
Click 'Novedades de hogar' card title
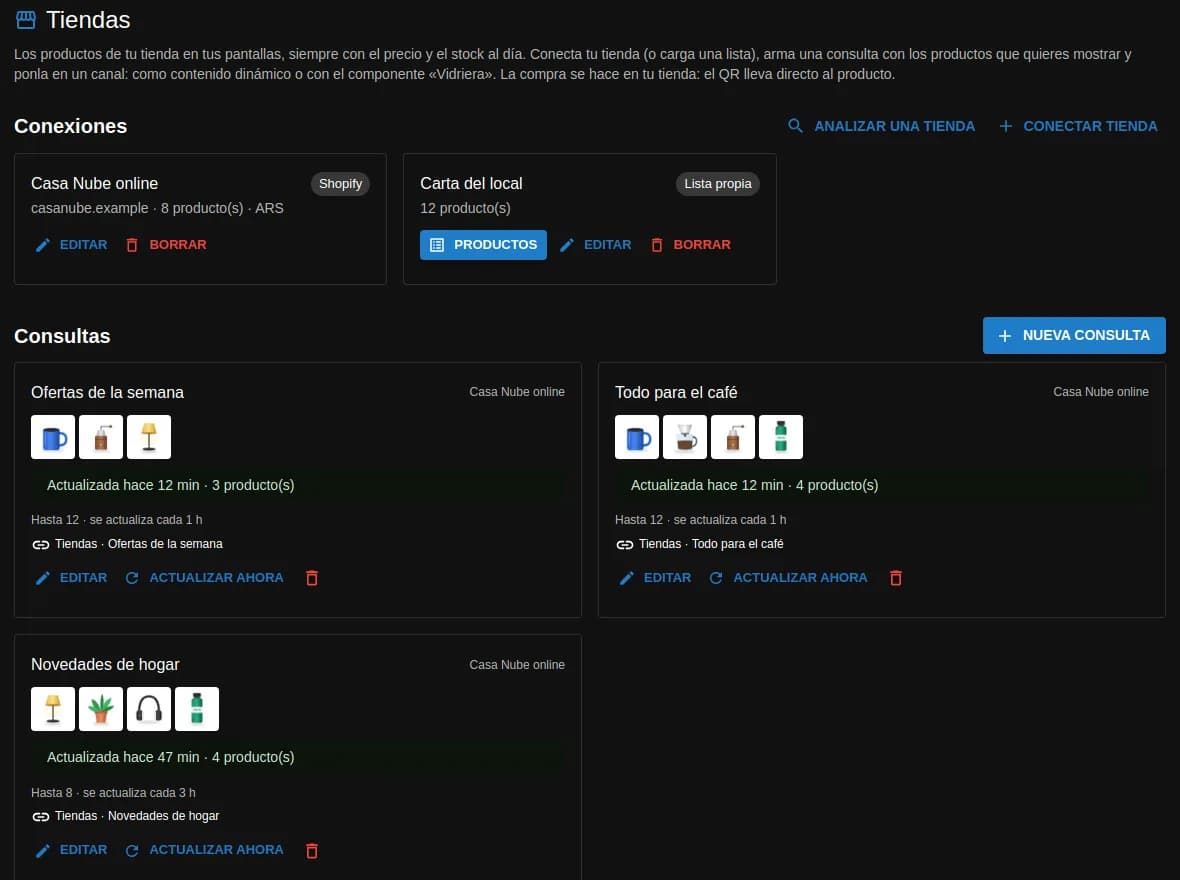pyautogui.click(x=105, y=664)
